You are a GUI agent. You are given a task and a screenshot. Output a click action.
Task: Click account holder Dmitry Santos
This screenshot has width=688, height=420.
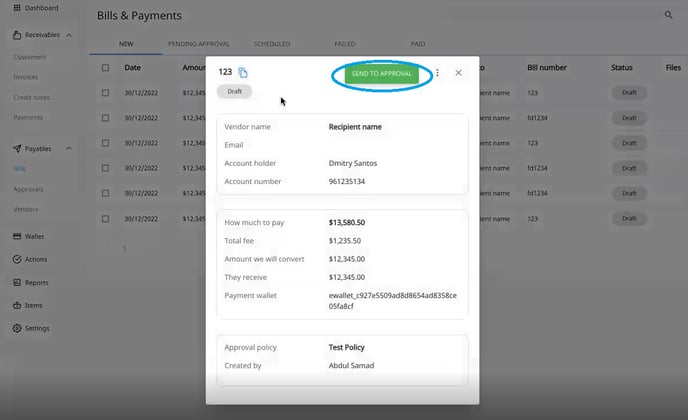[353, 163]
